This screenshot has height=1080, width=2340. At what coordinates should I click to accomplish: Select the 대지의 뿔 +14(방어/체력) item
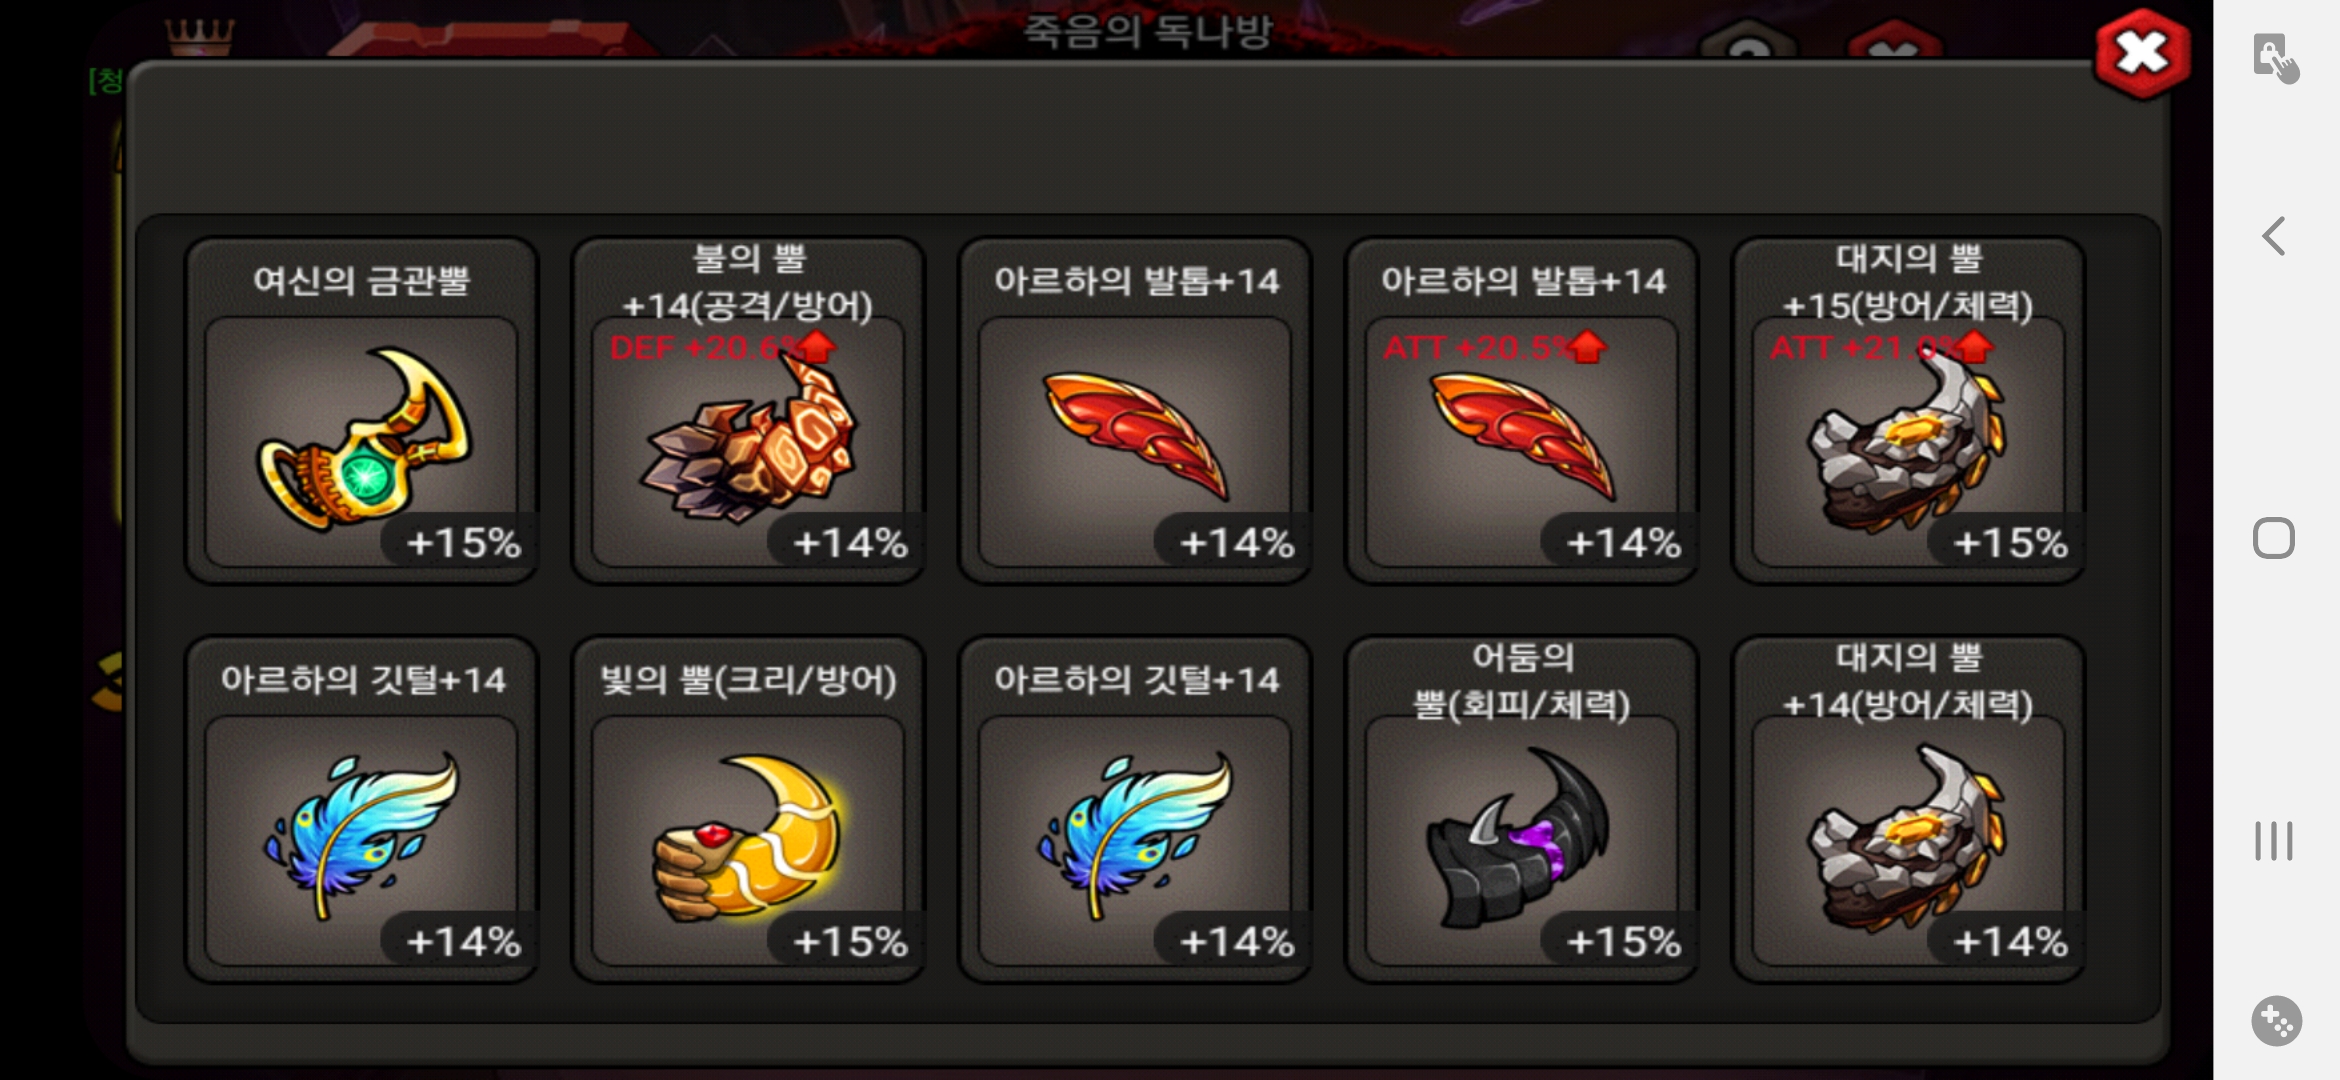1908,809
